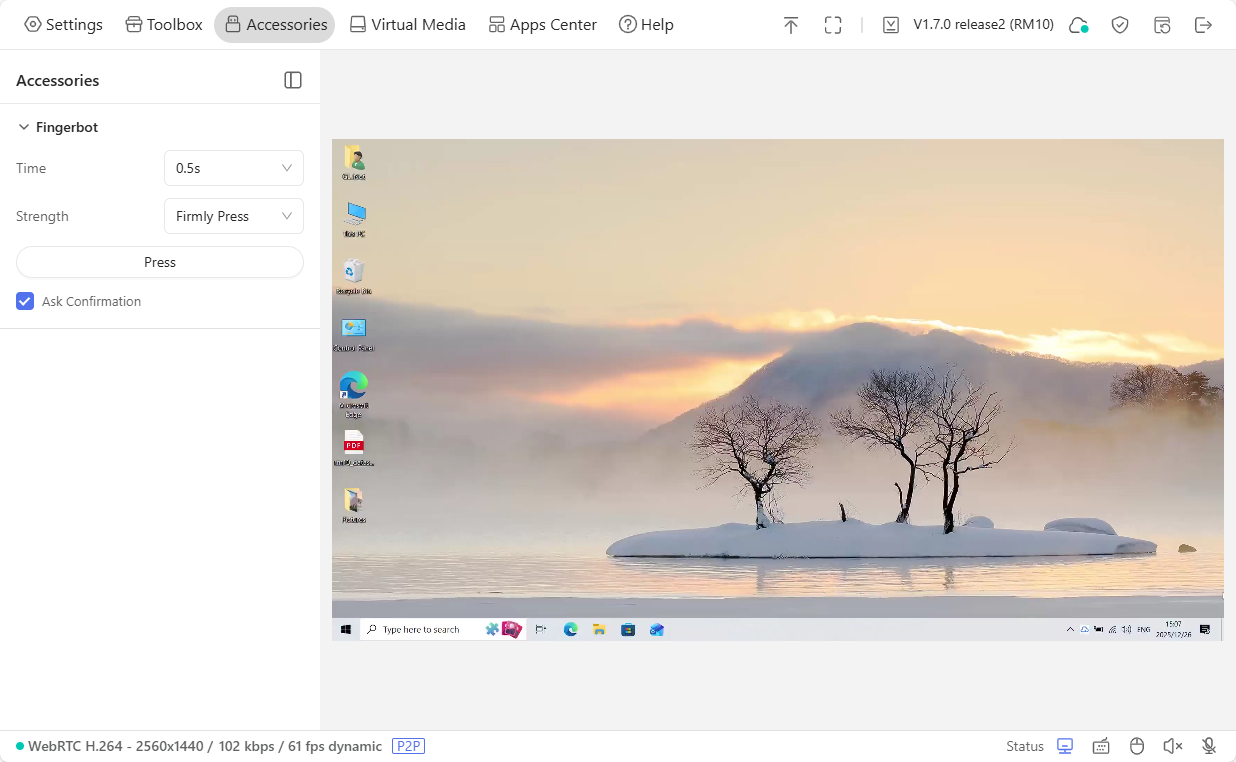Open the Strength dropdown showing Firmly Press
Viewport: 1236px width, 762px height.
[x=233, y=216]
